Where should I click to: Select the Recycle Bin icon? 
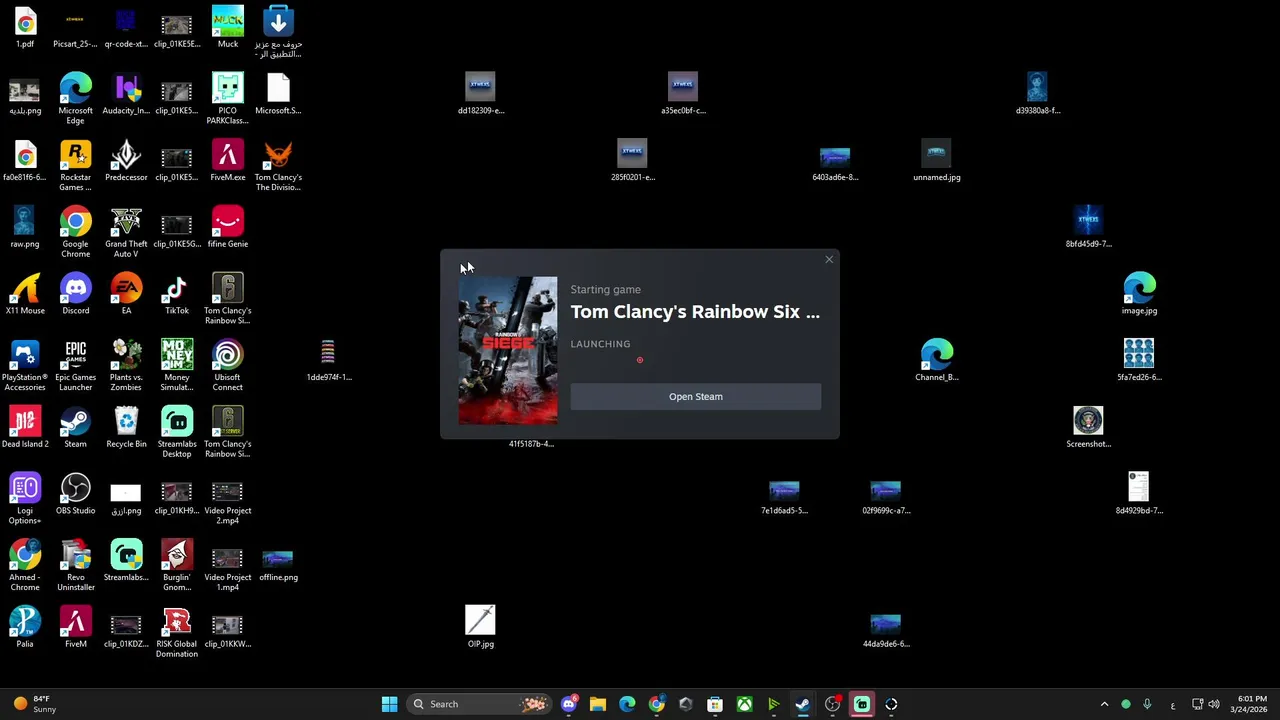pos(126,428)
